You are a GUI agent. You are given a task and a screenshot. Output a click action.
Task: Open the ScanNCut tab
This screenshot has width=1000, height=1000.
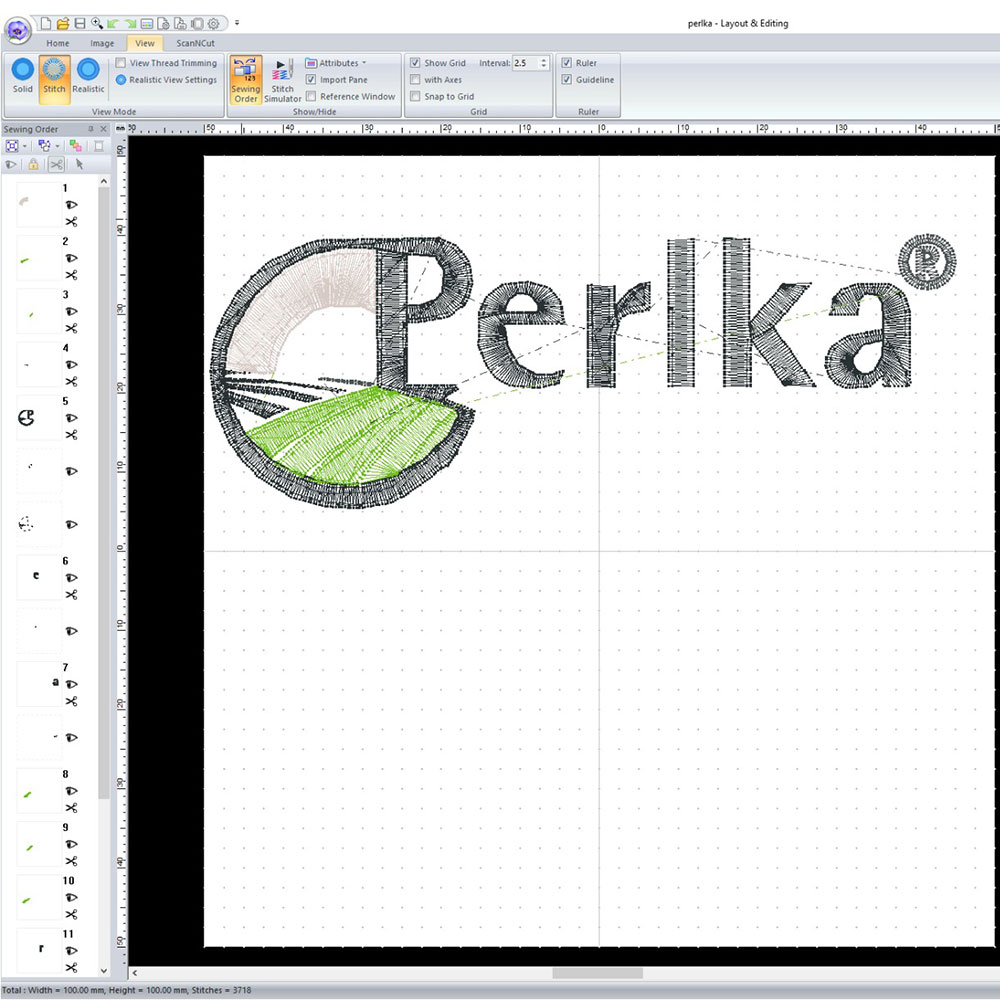(195, 43)
